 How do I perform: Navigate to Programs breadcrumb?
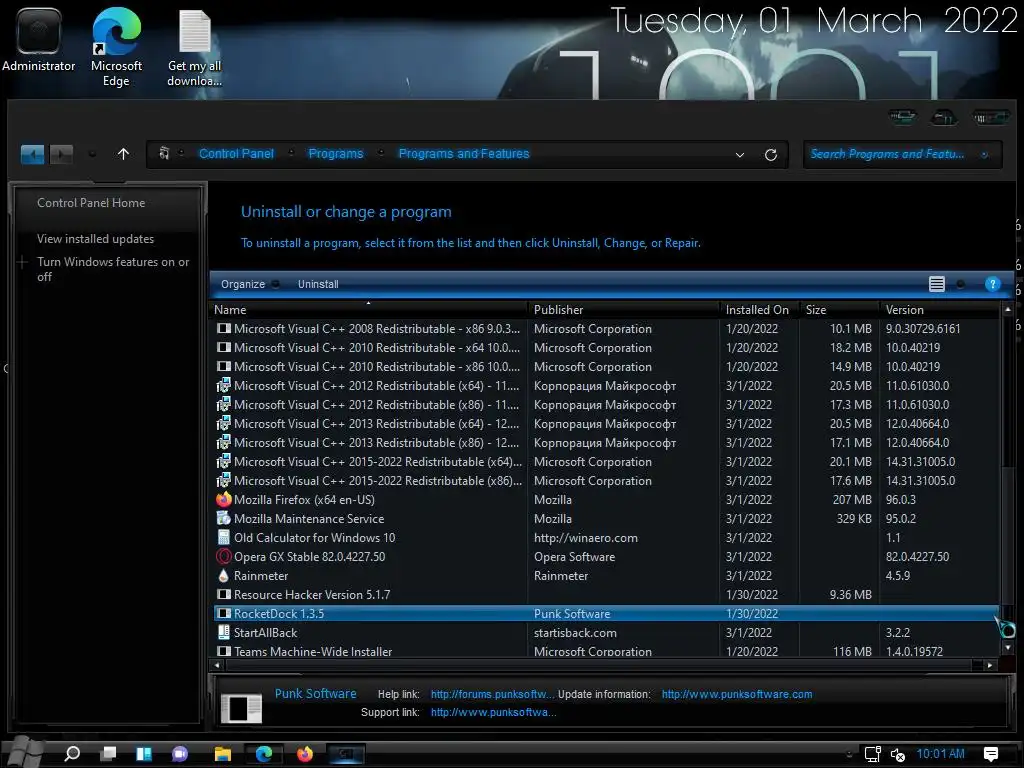point(336,153)
